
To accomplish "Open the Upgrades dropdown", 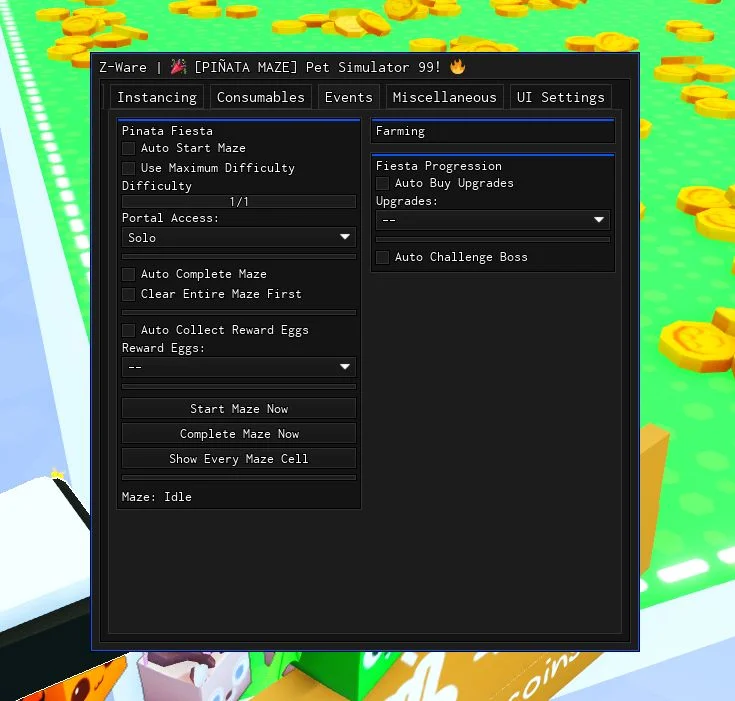I will click(x=493, y=219).
